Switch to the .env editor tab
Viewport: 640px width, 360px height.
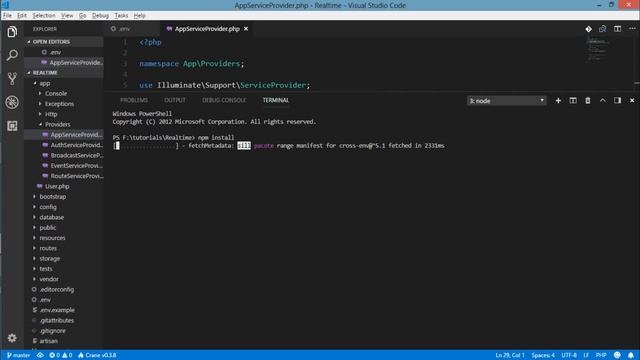tap(132, 29)
